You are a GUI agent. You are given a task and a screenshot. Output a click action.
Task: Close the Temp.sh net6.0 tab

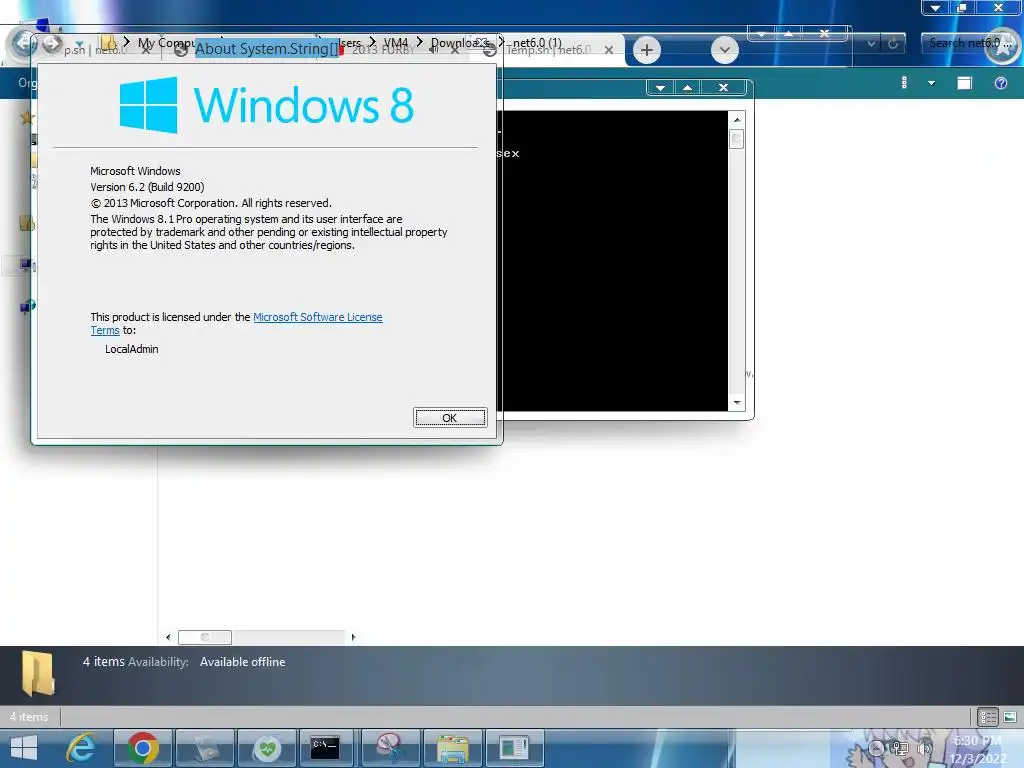click(x=609, y=50)
